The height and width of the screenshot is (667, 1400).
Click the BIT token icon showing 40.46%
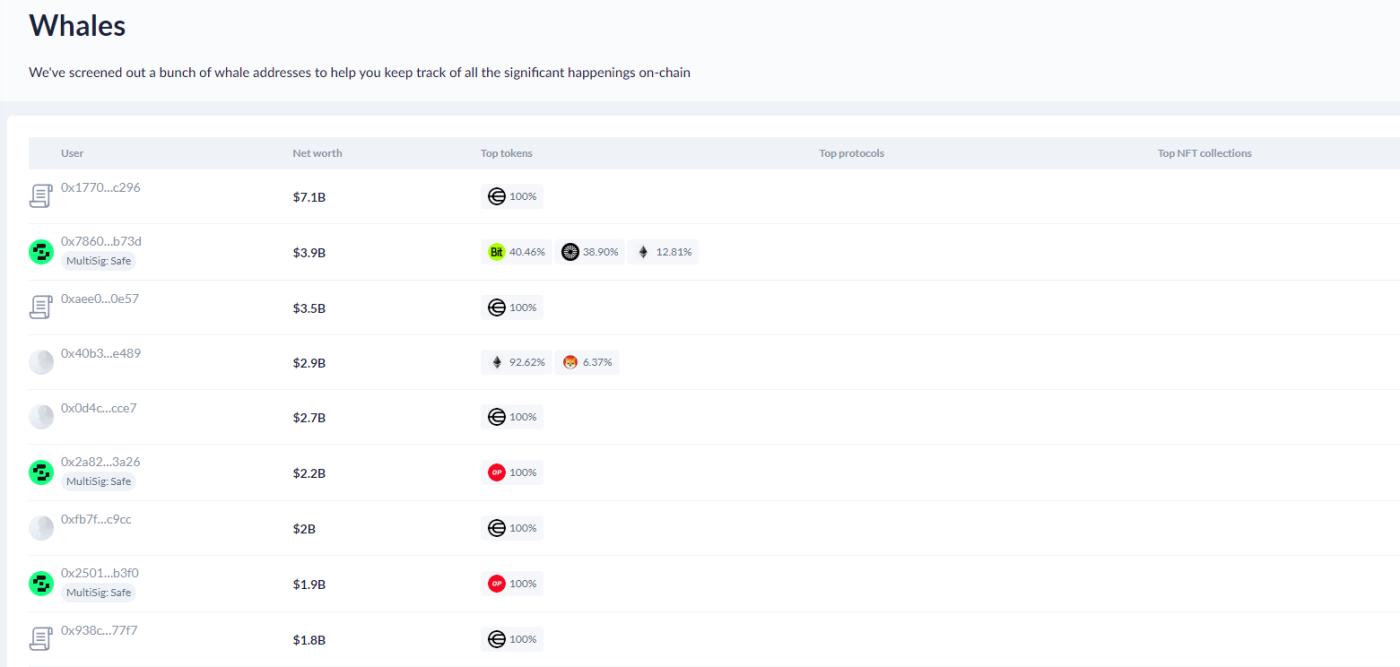(497, 252)
